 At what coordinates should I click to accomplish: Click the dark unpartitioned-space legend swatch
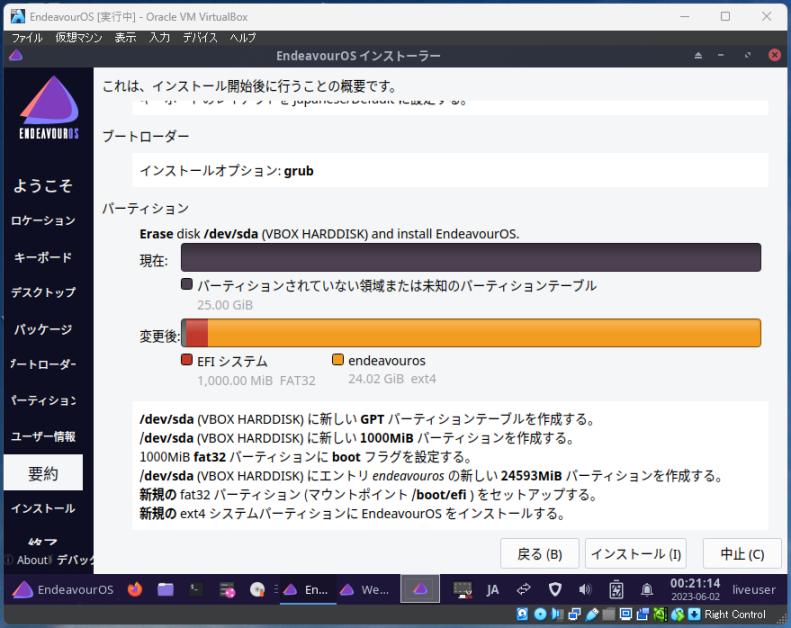click(x=187, y=284)
